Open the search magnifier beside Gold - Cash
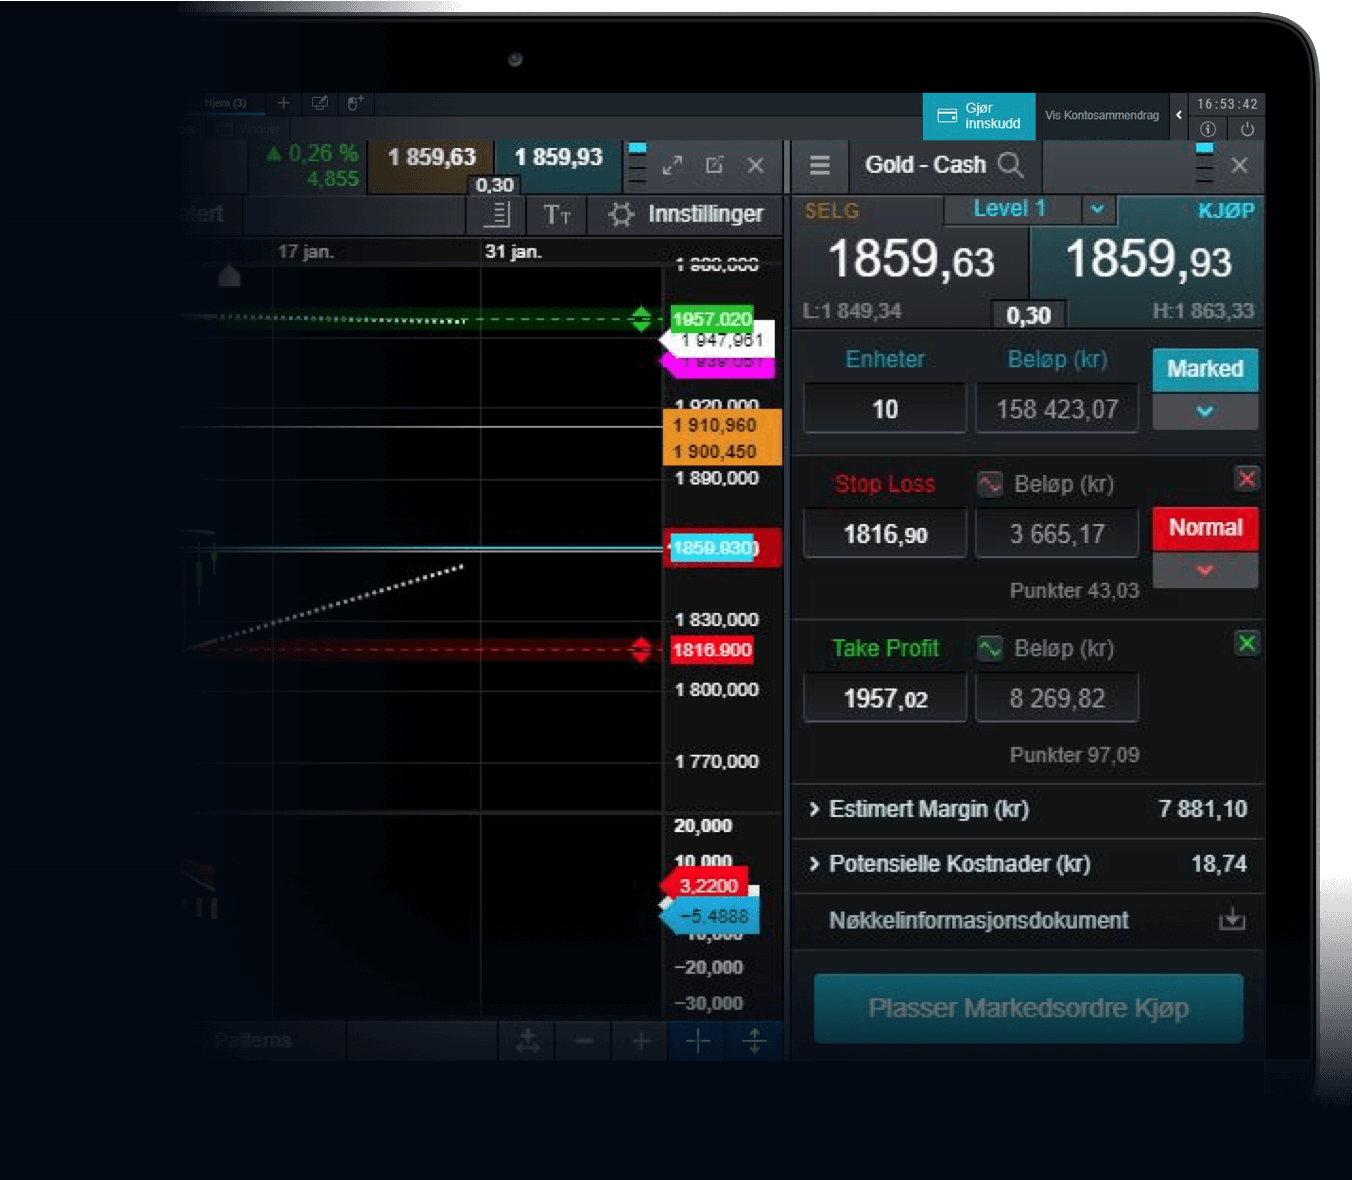 [x=1012, y=165]
